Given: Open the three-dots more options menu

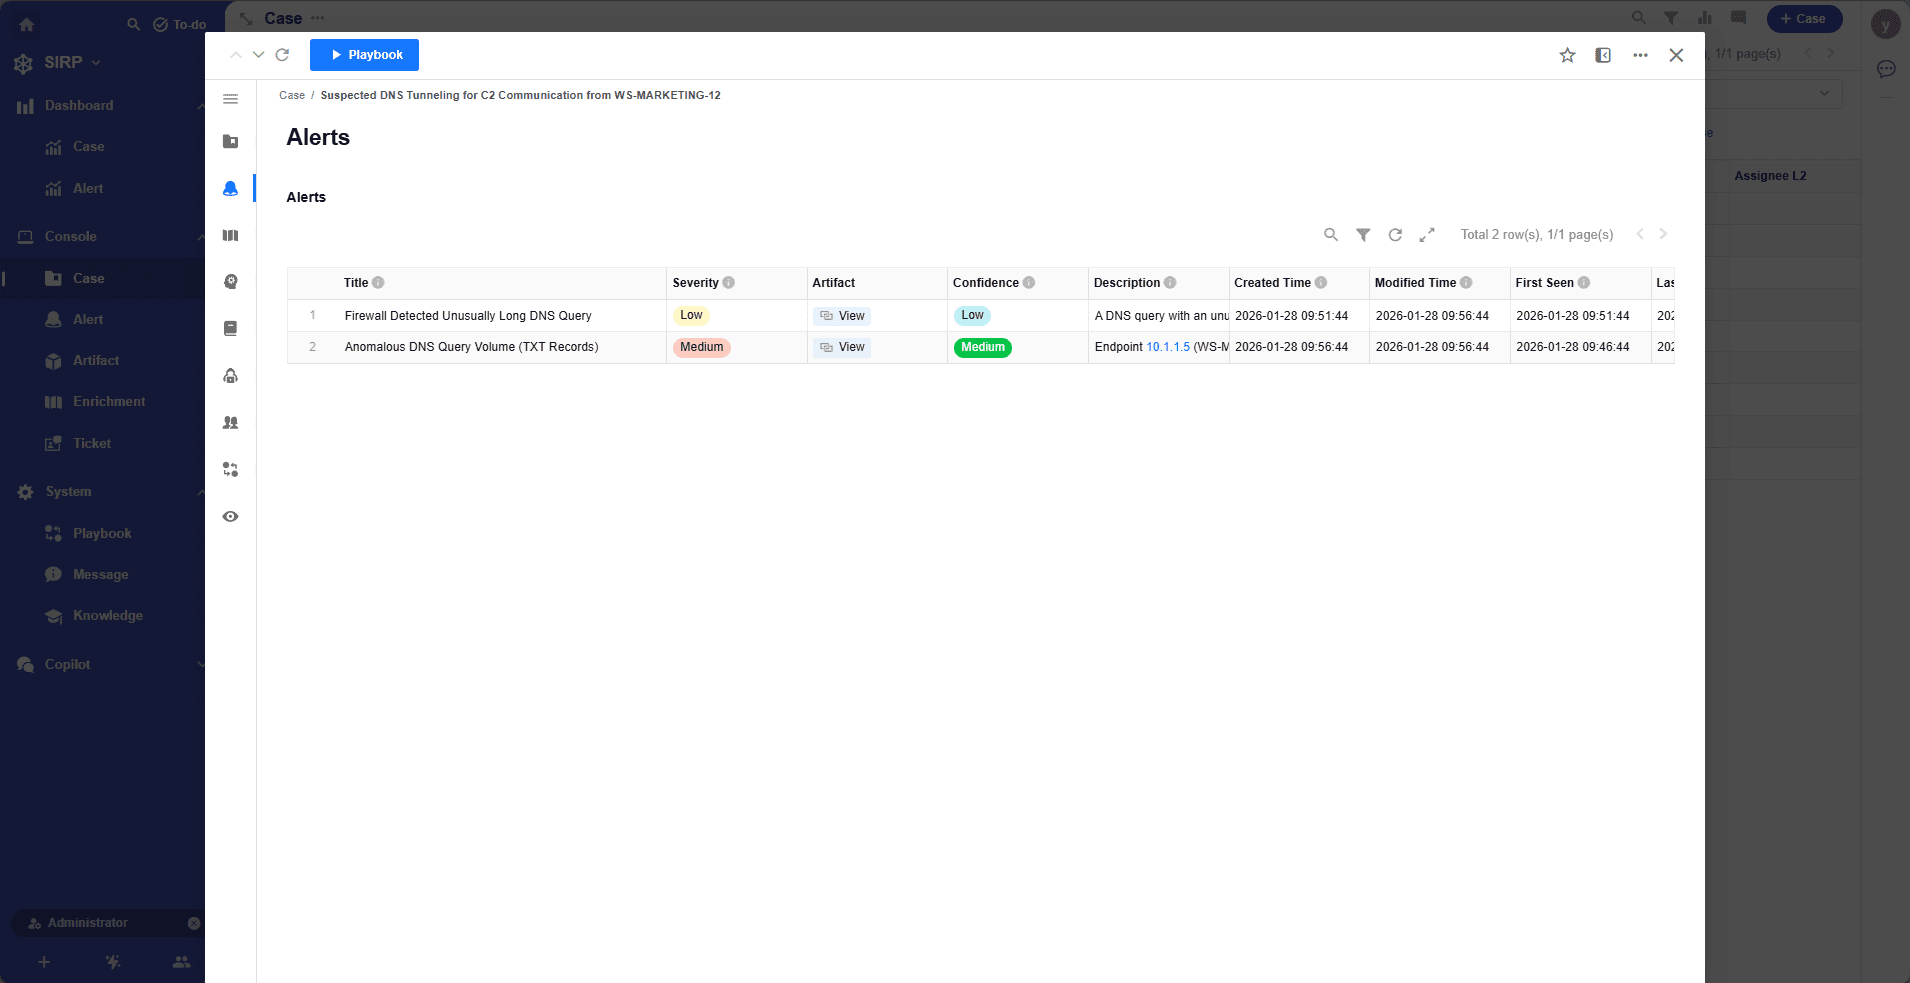Looking at the screenshot, I should tap(1640, 55).
